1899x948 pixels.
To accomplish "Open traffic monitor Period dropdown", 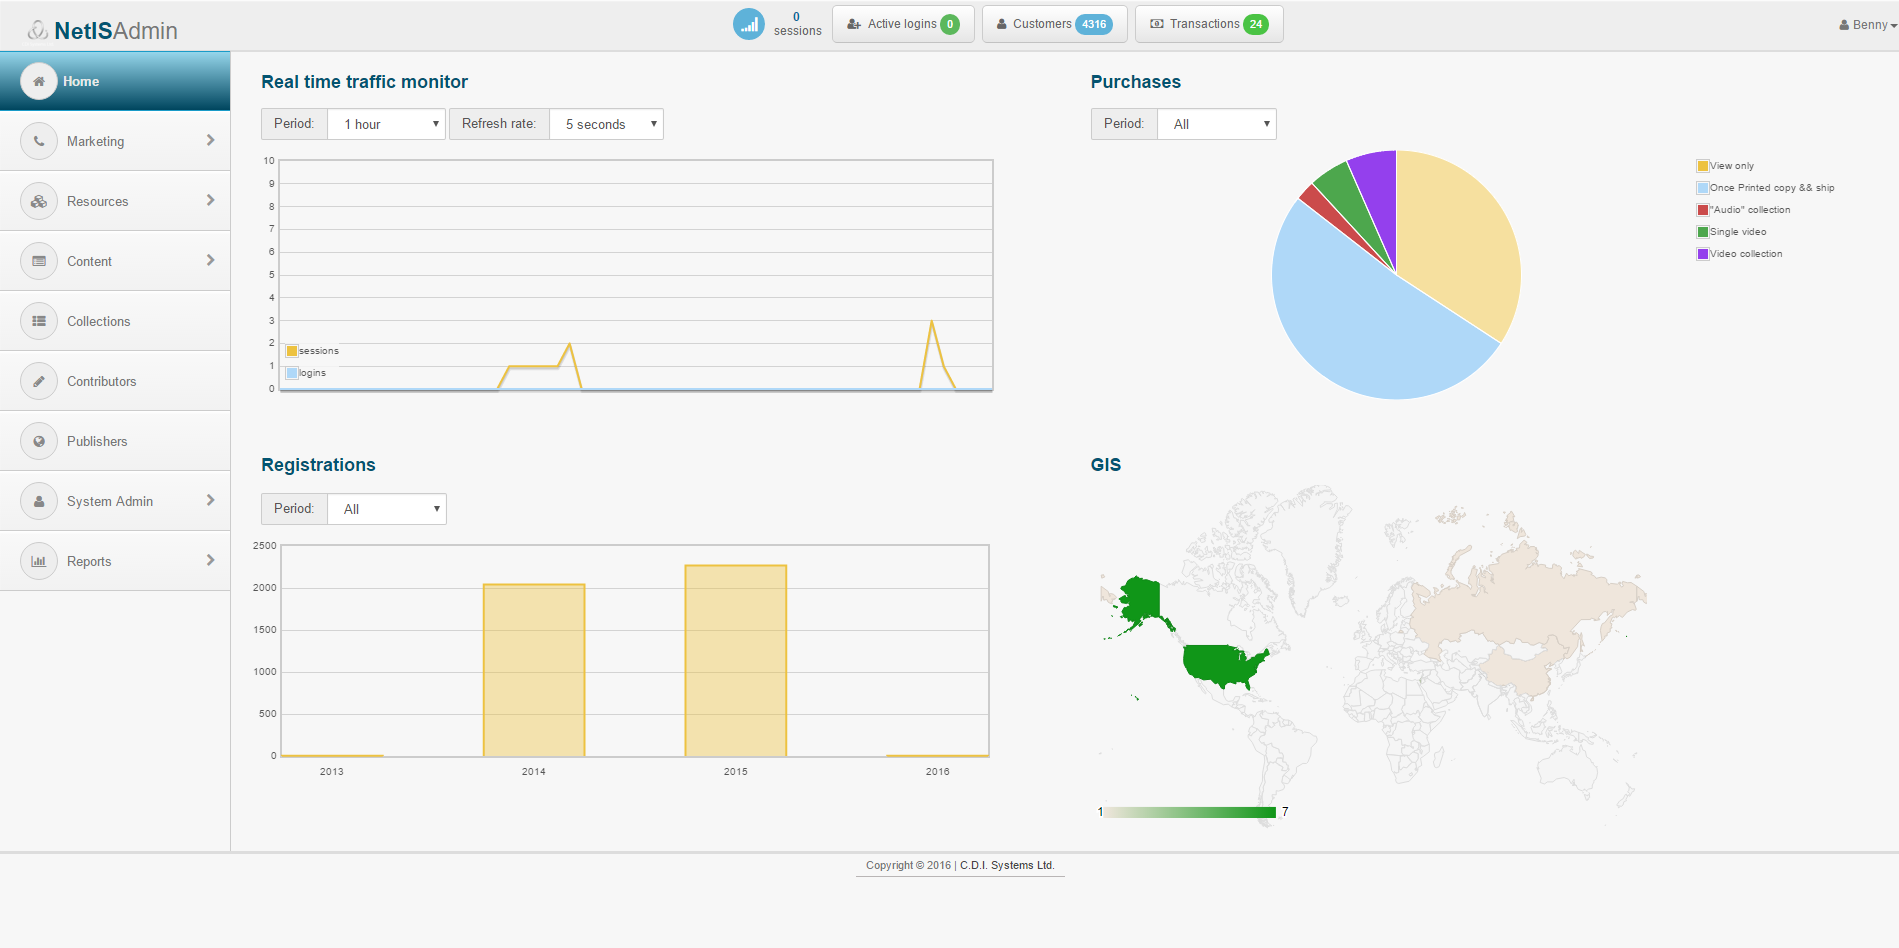I will click(387, 124).
